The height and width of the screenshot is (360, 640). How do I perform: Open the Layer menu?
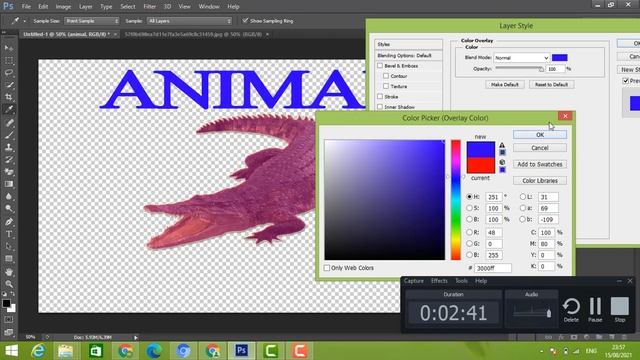[x=85, y=7]
